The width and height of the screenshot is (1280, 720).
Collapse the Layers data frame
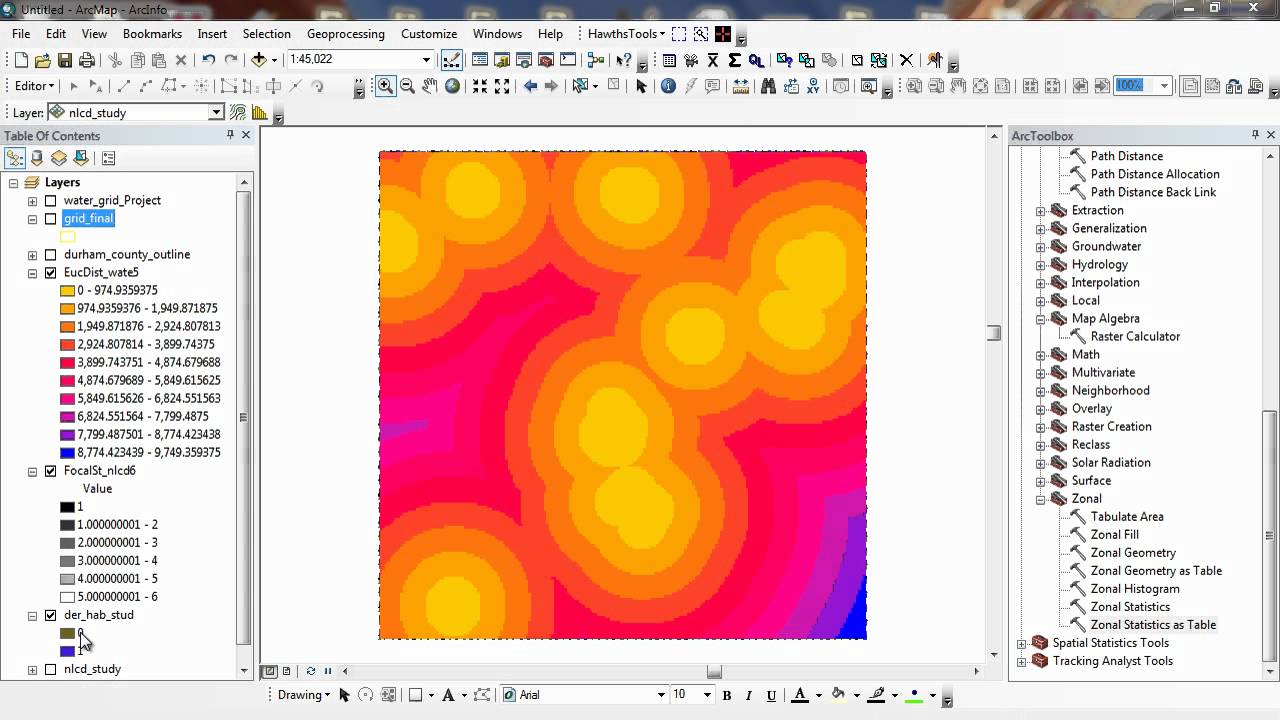click(14, 183)
